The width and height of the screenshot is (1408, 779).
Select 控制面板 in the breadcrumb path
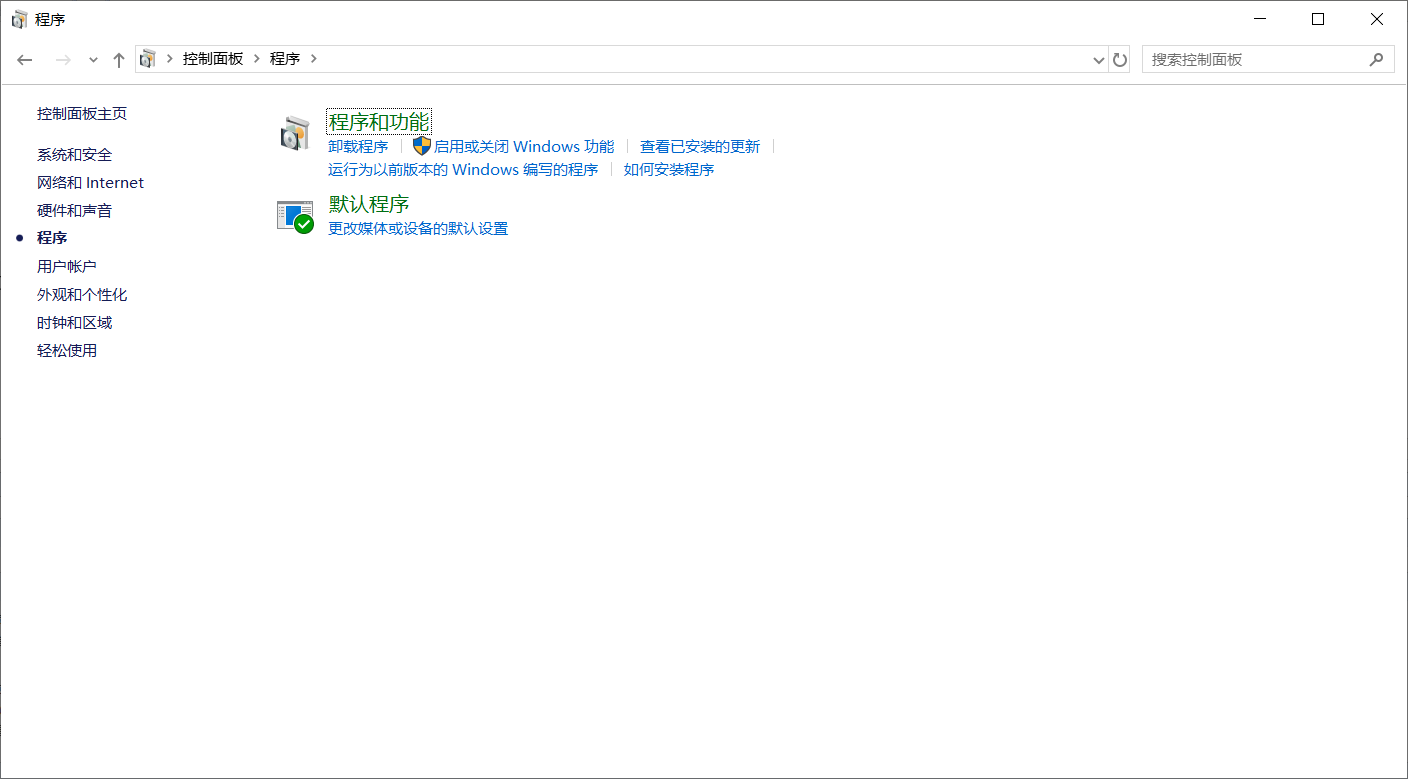213,59
